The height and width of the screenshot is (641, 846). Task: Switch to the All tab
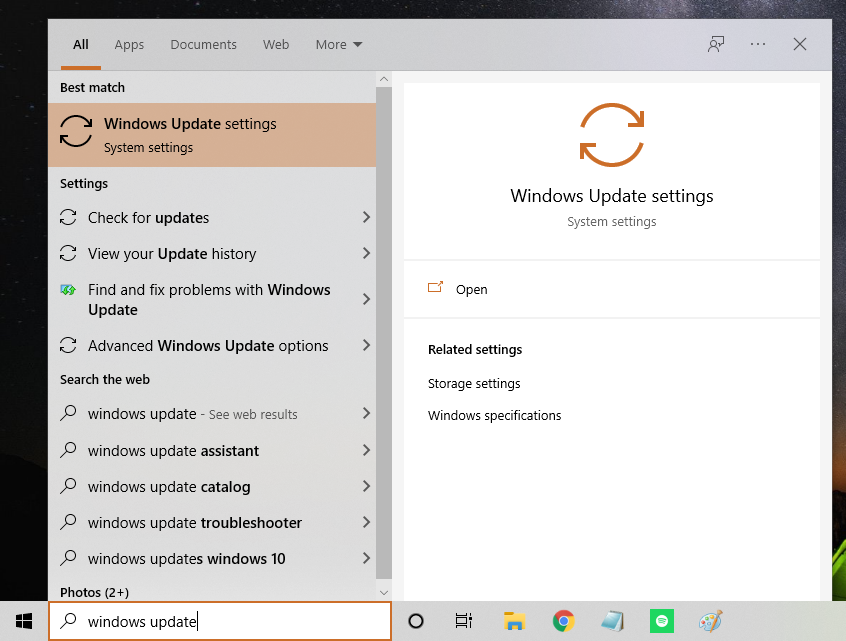81,45
